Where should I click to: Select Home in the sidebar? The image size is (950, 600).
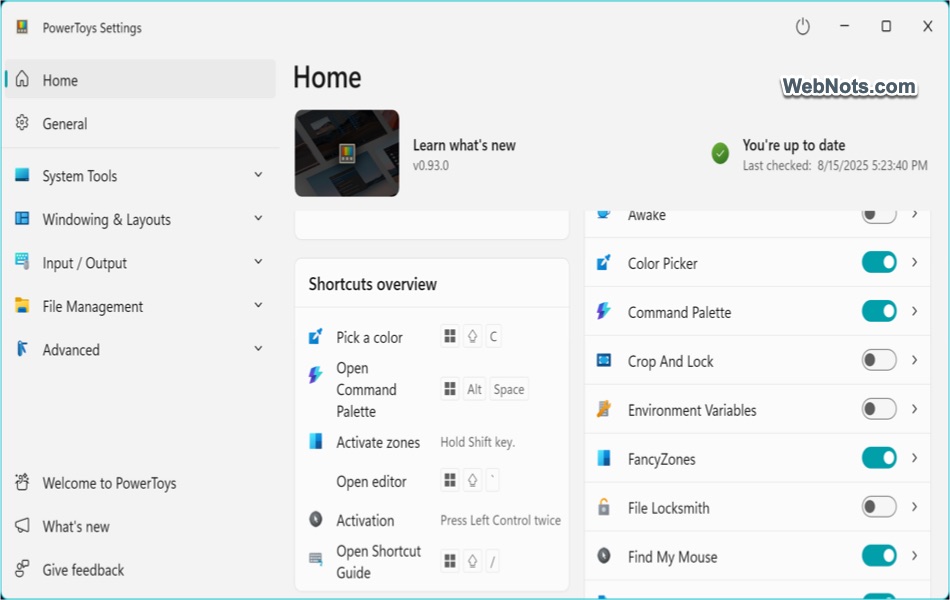140,79
